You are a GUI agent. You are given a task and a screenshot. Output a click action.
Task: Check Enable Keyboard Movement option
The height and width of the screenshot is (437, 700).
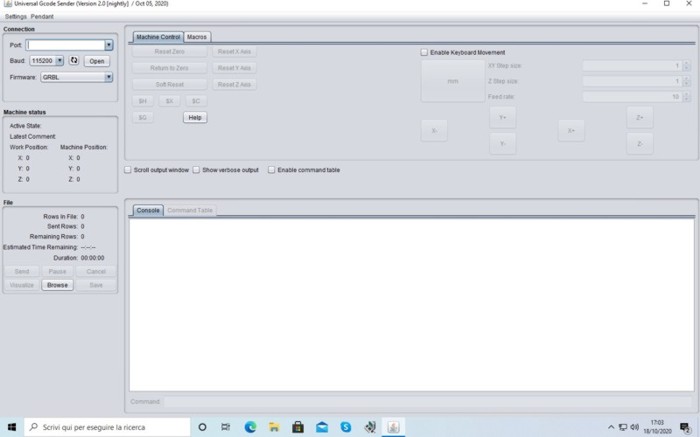(424, 52)
